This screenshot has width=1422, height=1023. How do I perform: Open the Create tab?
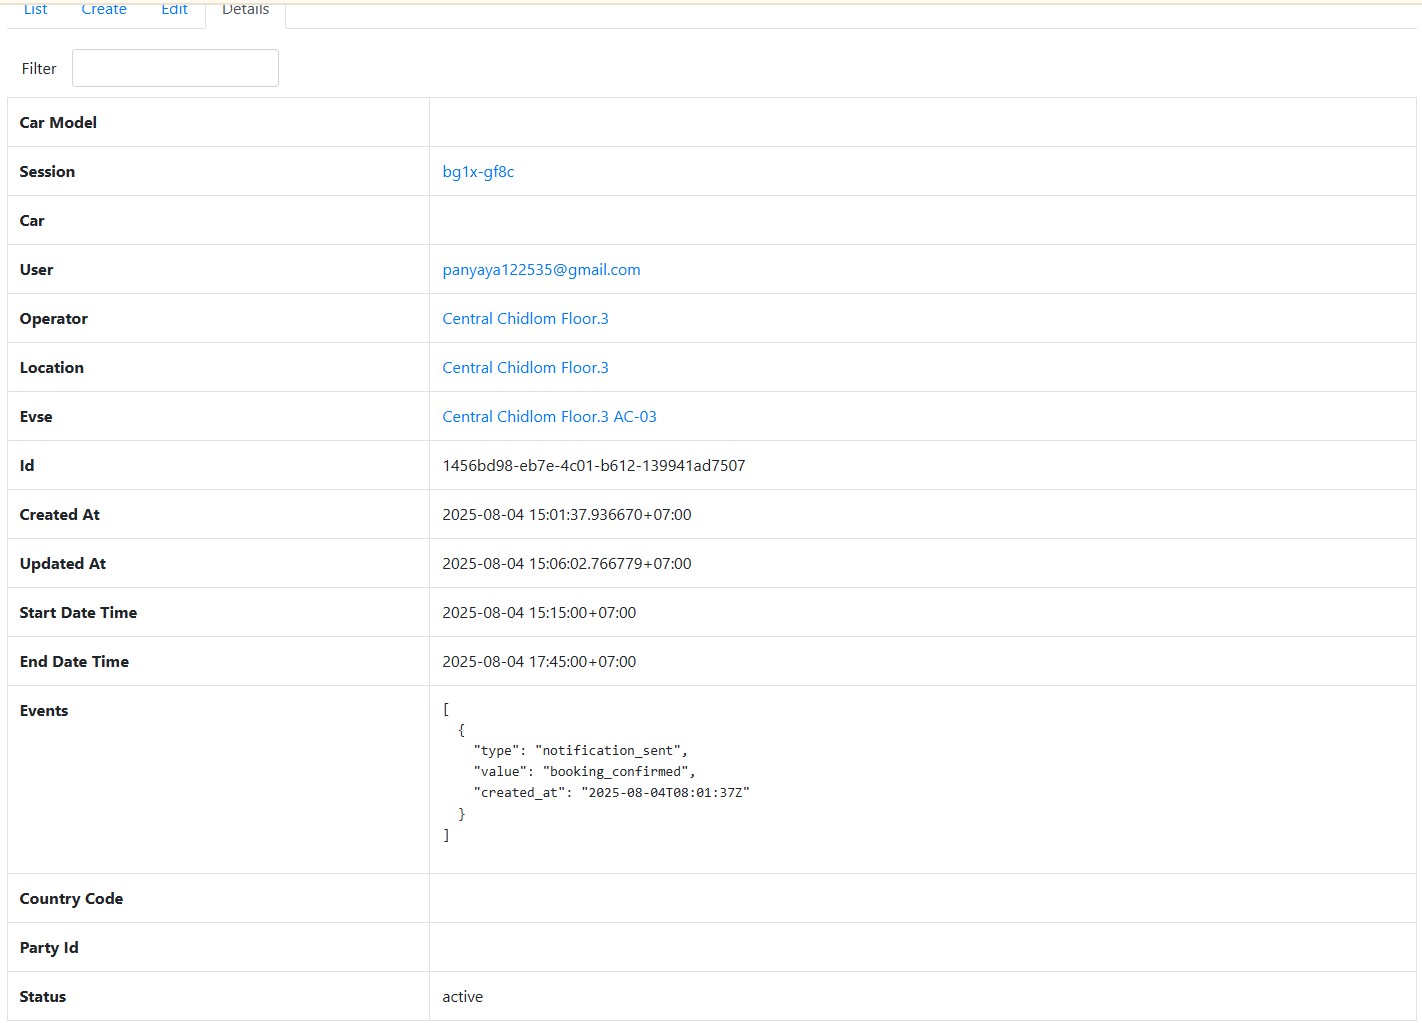104,10
